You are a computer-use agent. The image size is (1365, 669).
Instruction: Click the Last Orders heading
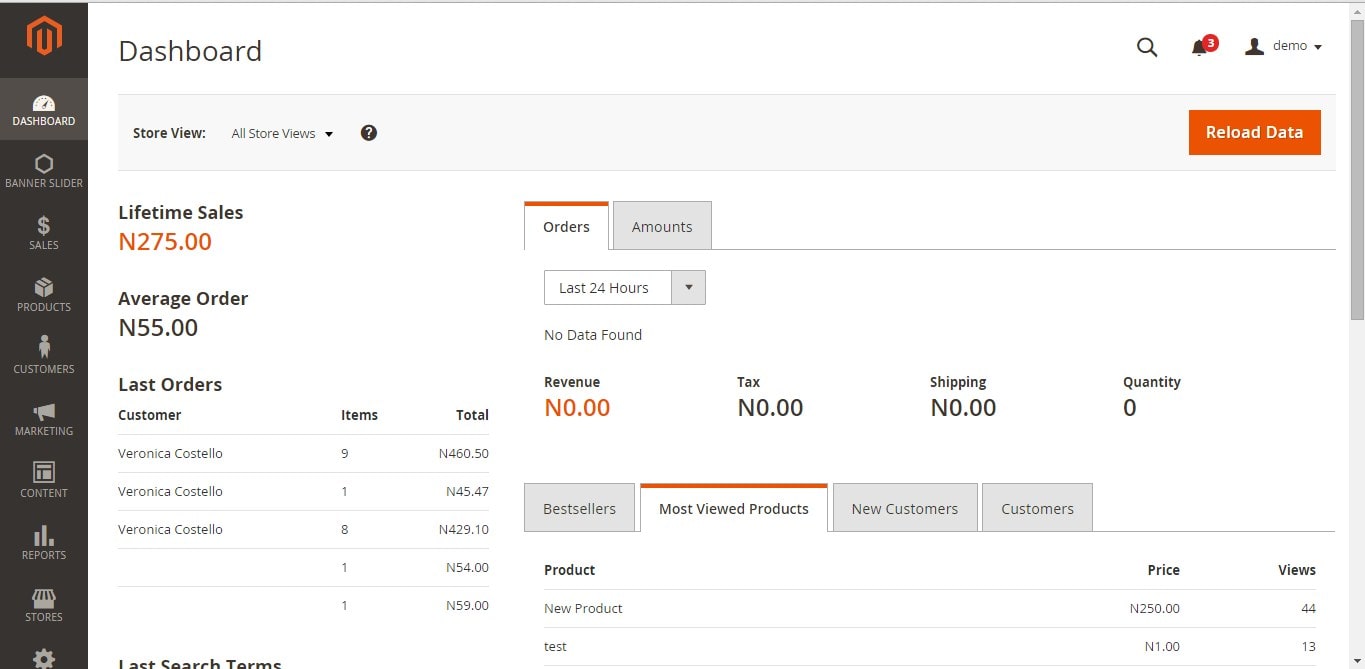click(x=170, y=384)
